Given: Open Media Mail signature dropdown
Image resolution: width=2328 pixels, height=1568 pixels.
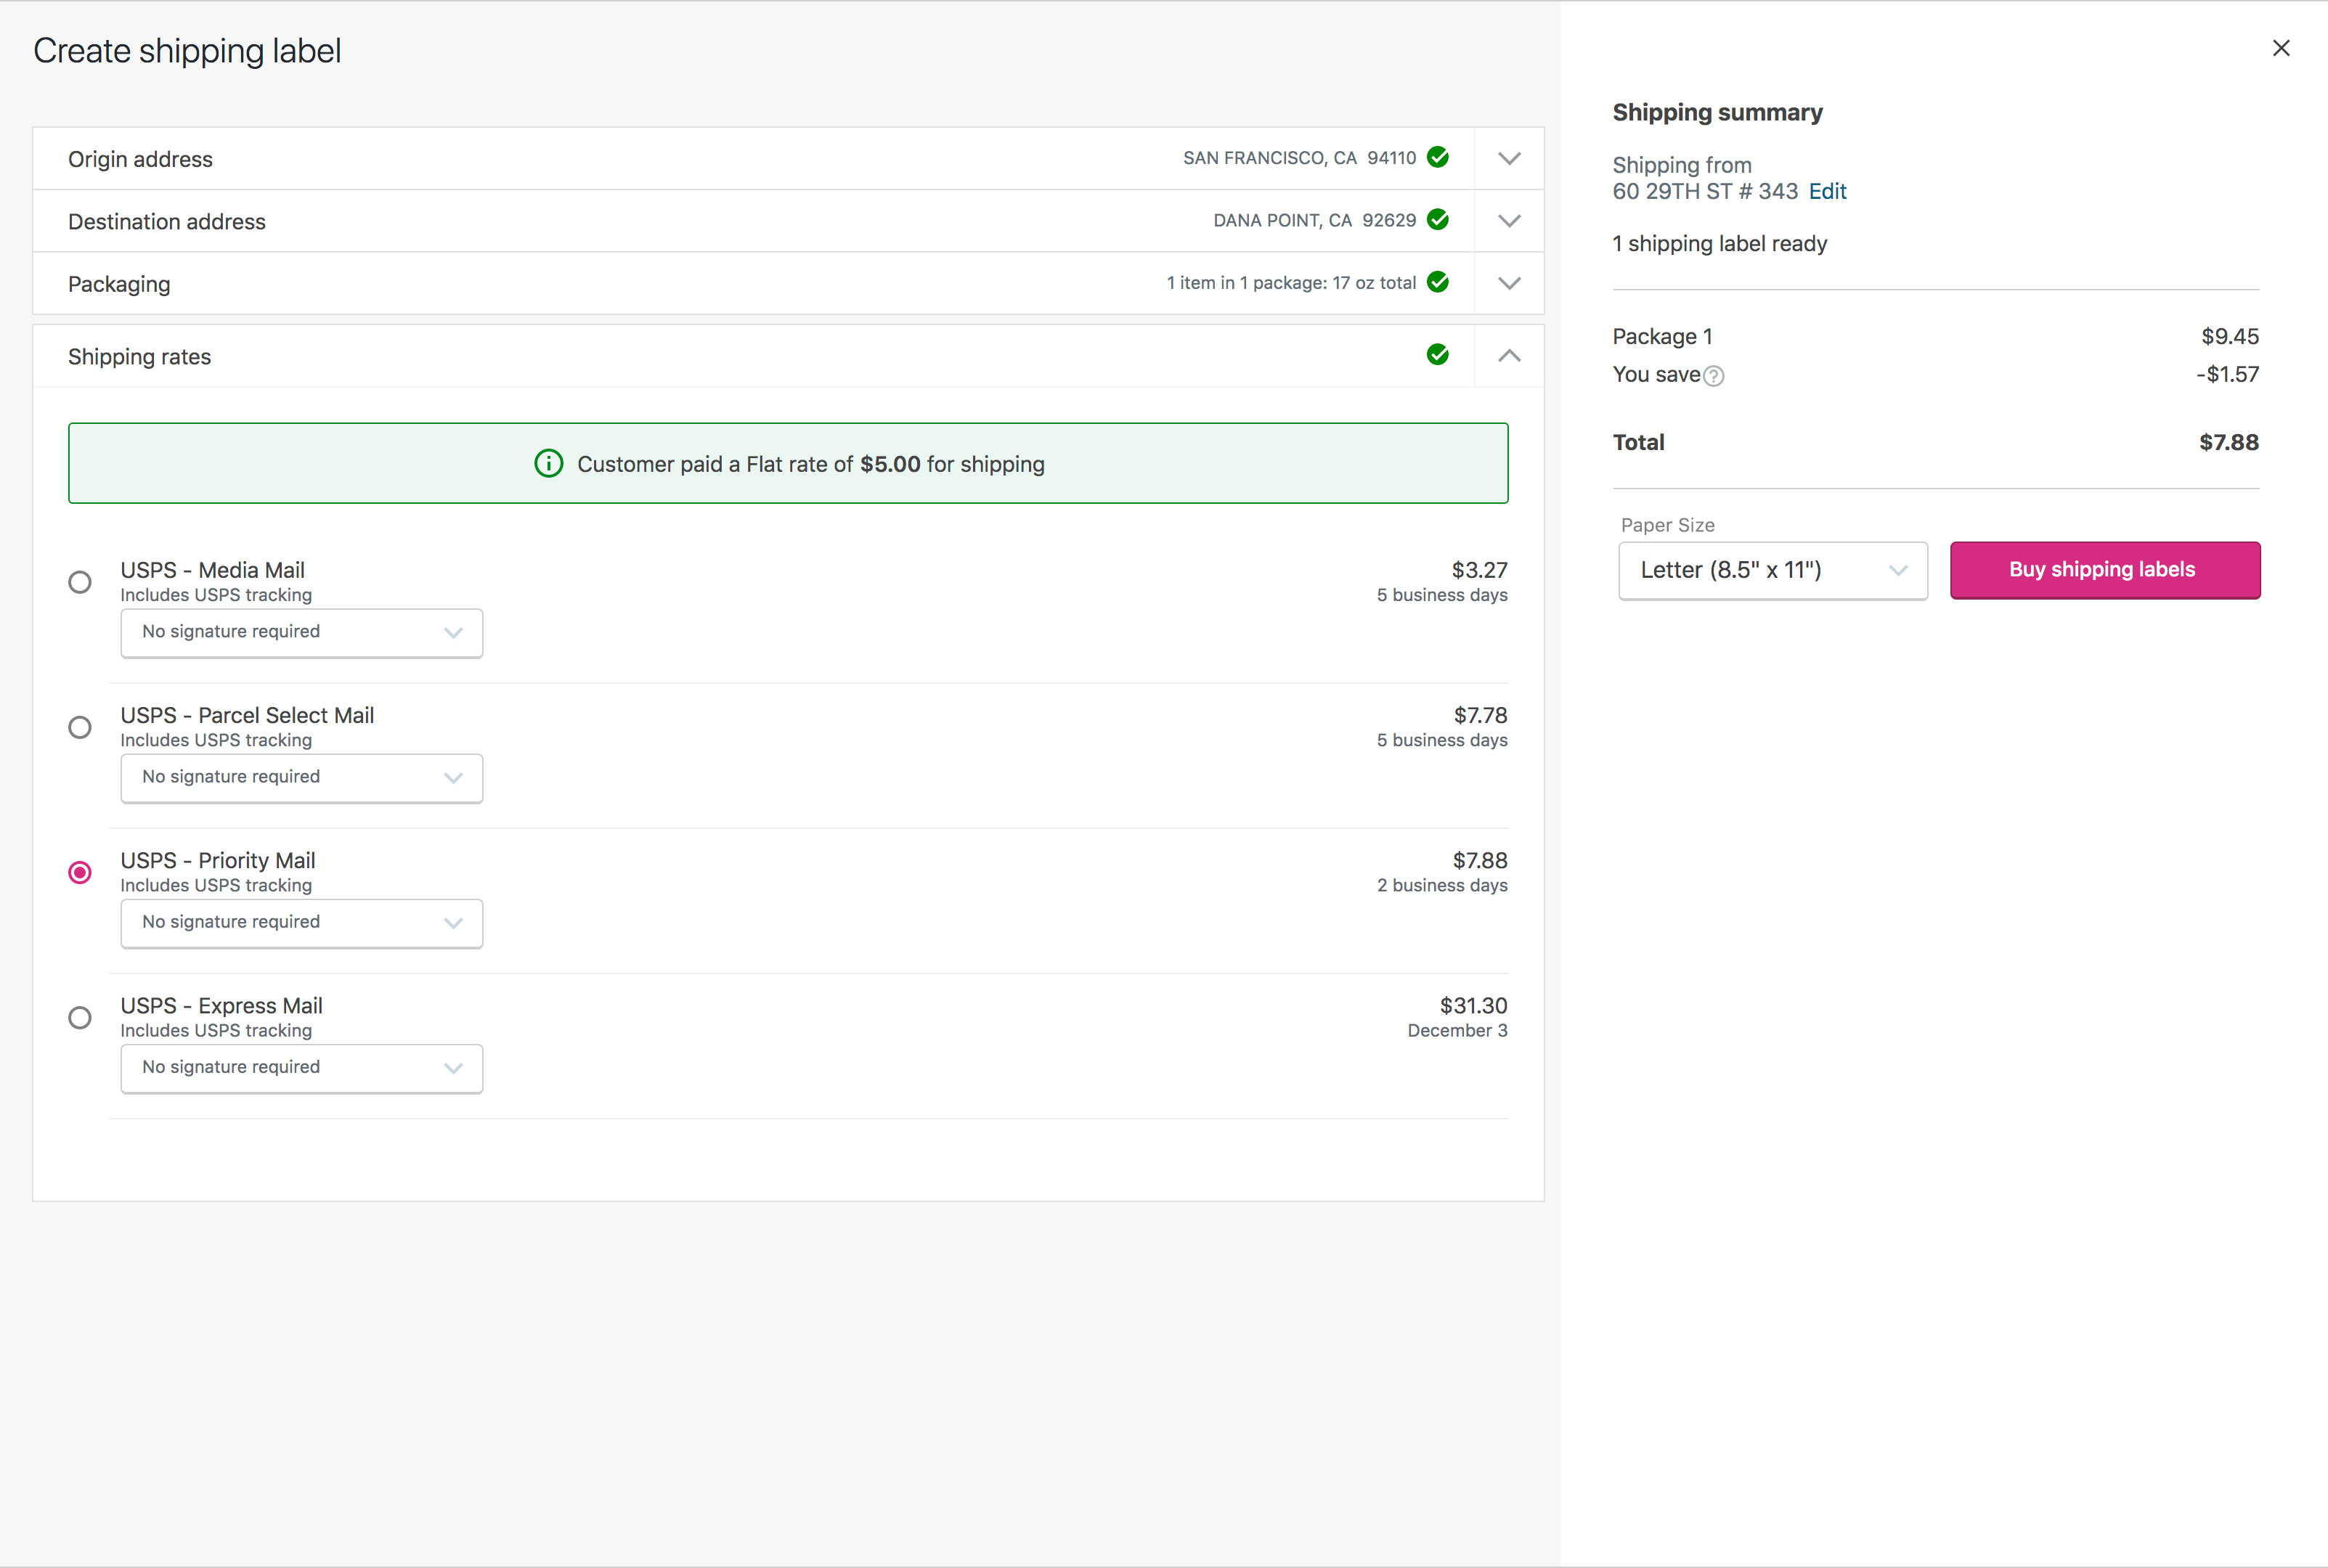Looking at the screenshot, I should pyautogui.click(x=302, y=633).
